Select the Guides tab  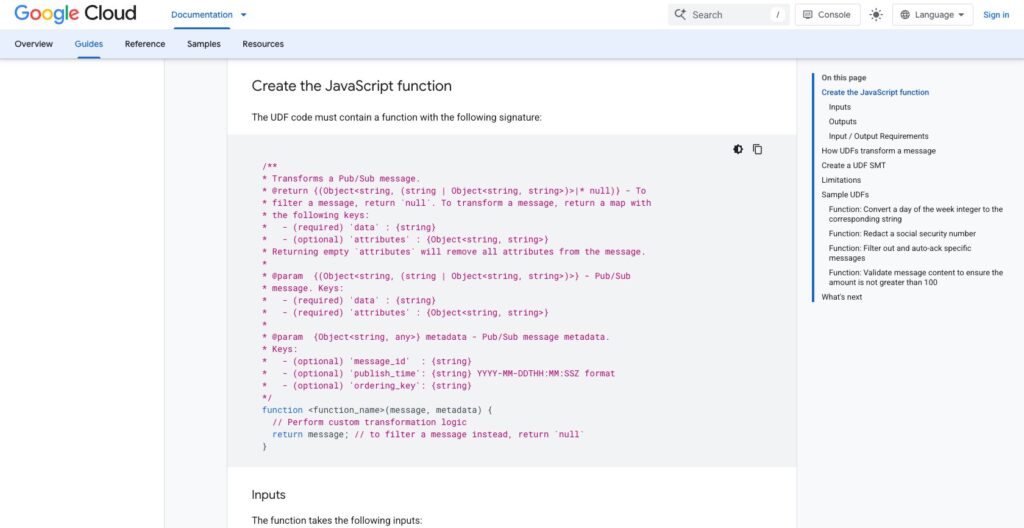click(x=89, y=44)
